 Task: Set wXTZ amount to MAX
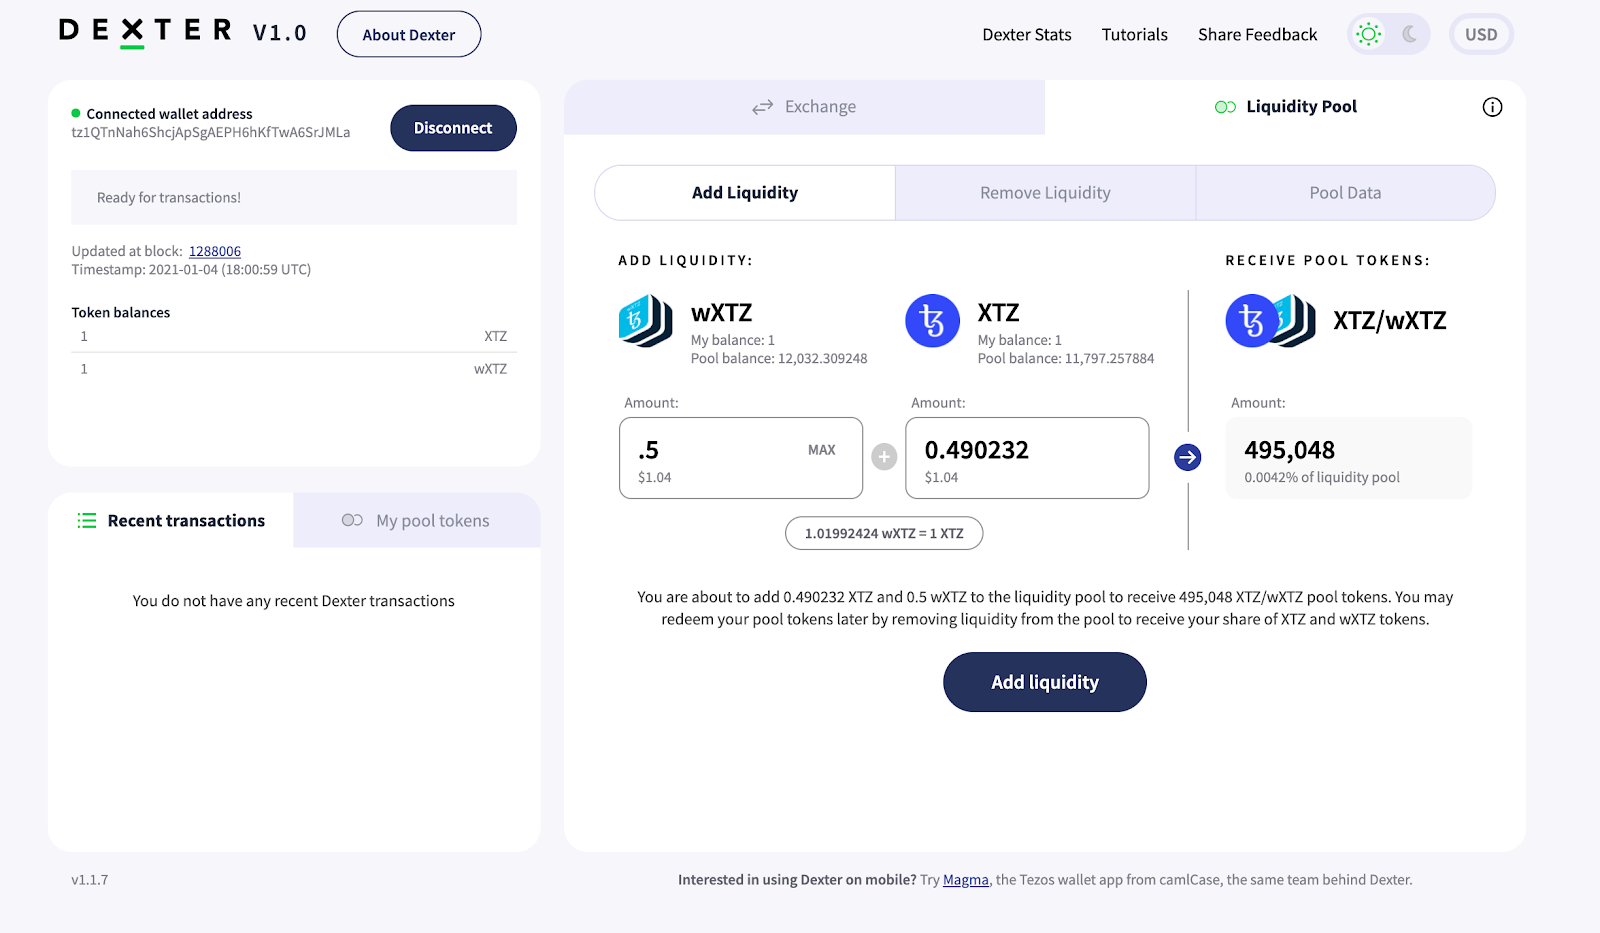click(822, 450)
